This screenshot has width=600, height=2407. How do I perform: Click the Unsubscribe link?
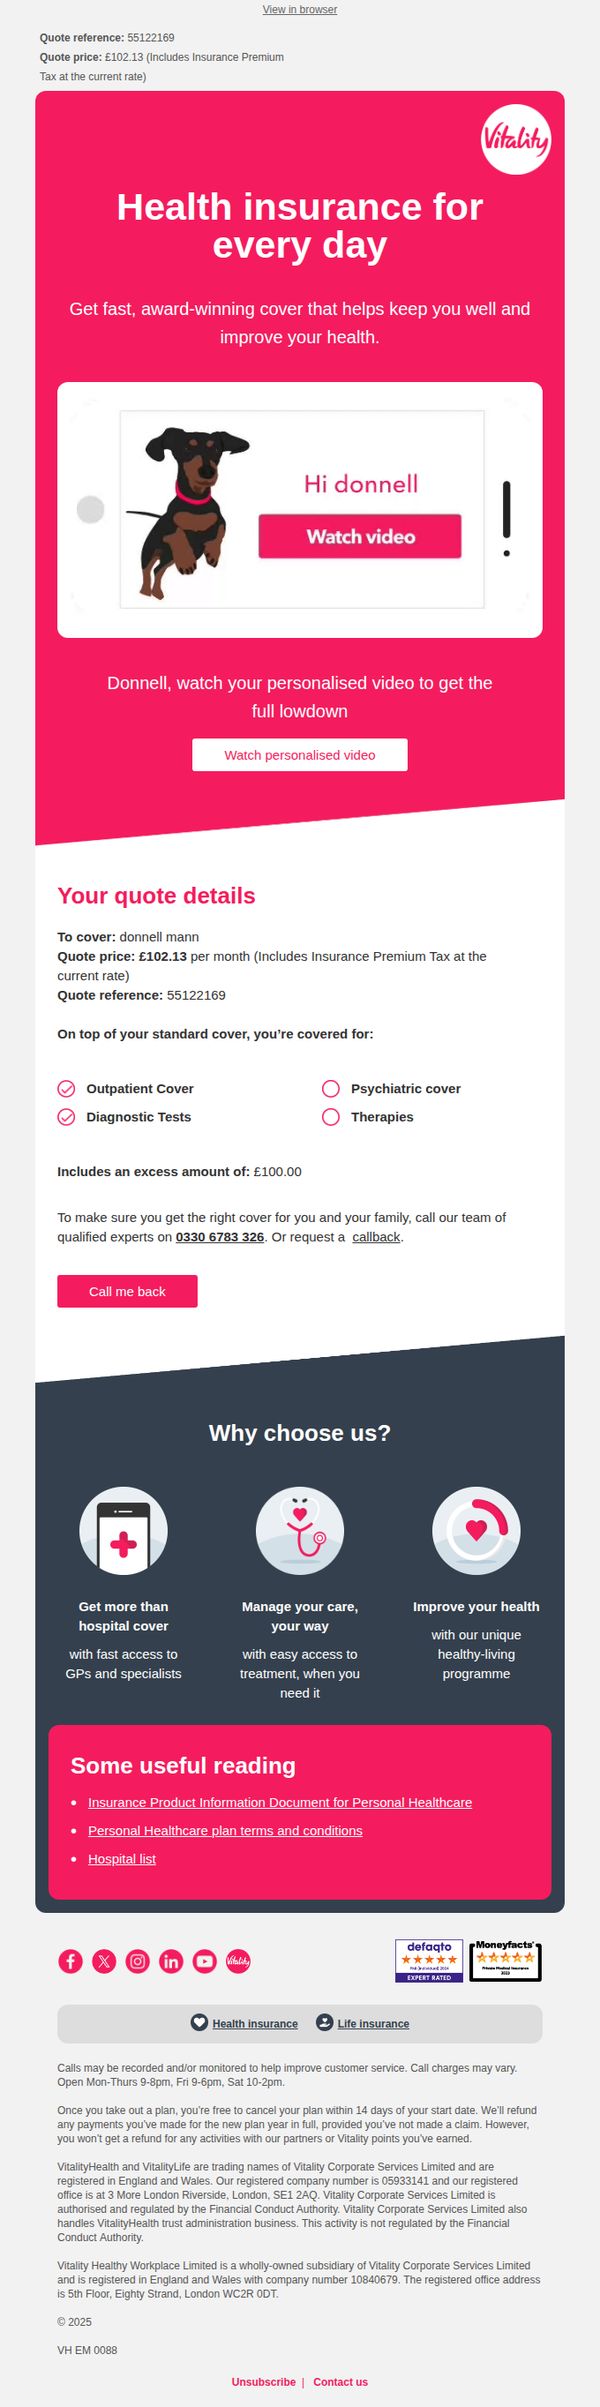coord(264,2382)
